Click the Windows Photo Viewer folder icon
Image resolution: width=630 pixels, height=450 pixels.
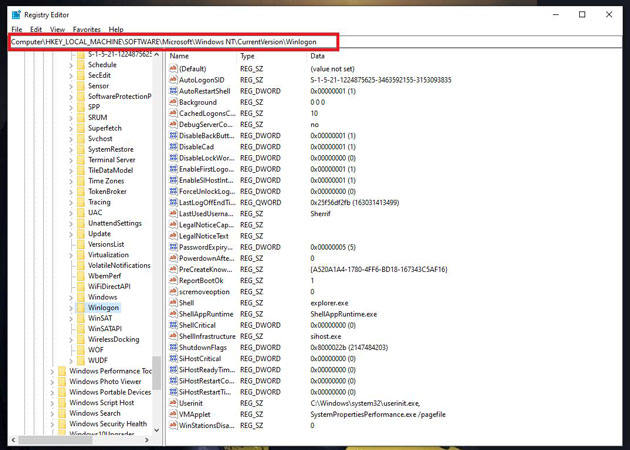(x=62, y=382)
